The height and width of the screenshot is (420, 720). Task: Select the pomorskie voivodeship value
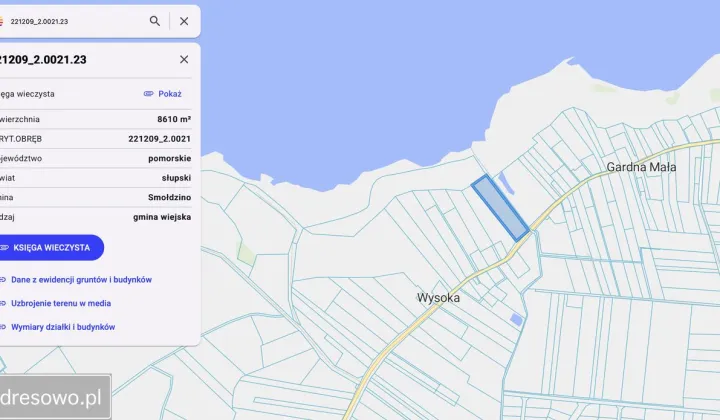169,158
